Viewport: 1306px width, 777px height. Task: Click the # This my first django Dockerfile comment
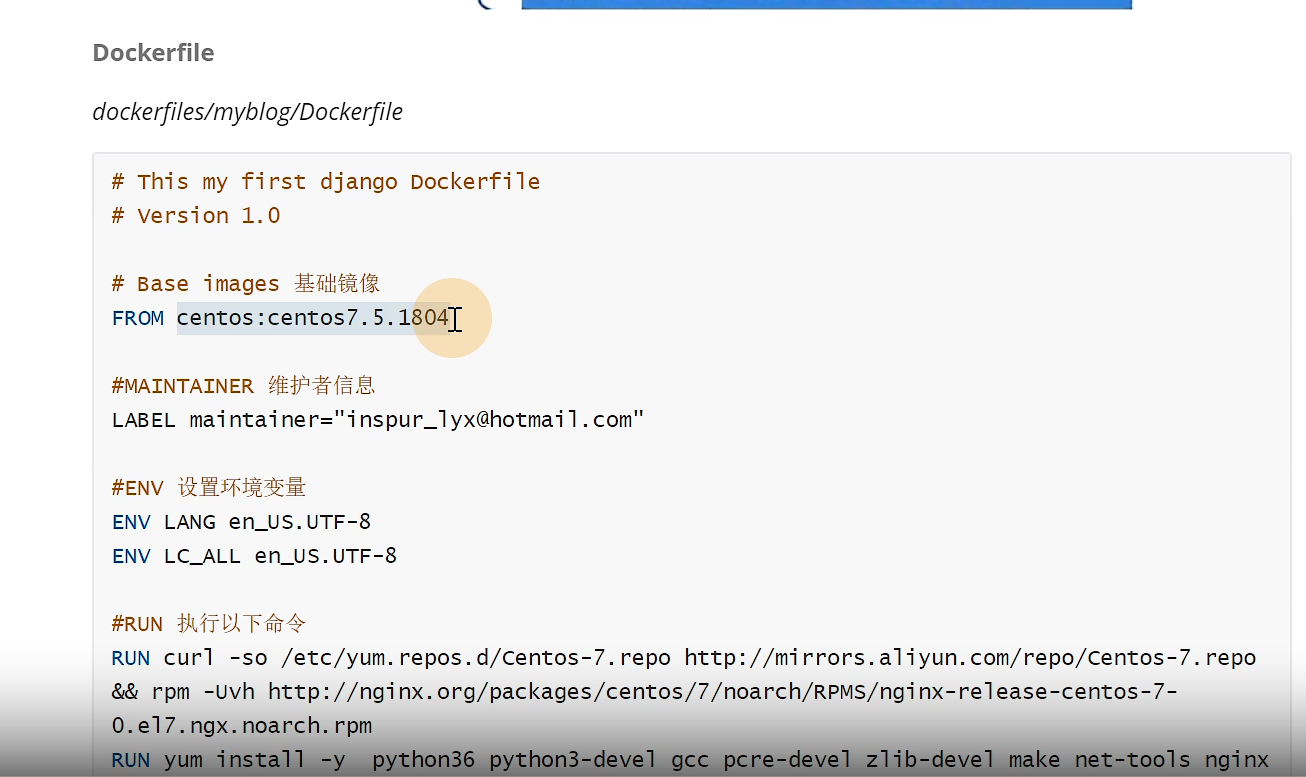pyautogui.click(x=325, y=181)
